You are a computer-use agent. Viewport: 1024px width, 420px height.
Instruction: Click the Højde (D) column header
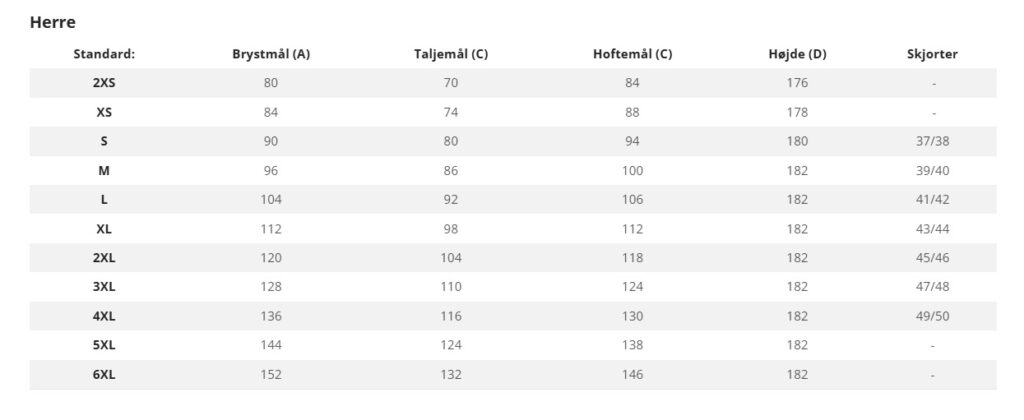[797, 54]
